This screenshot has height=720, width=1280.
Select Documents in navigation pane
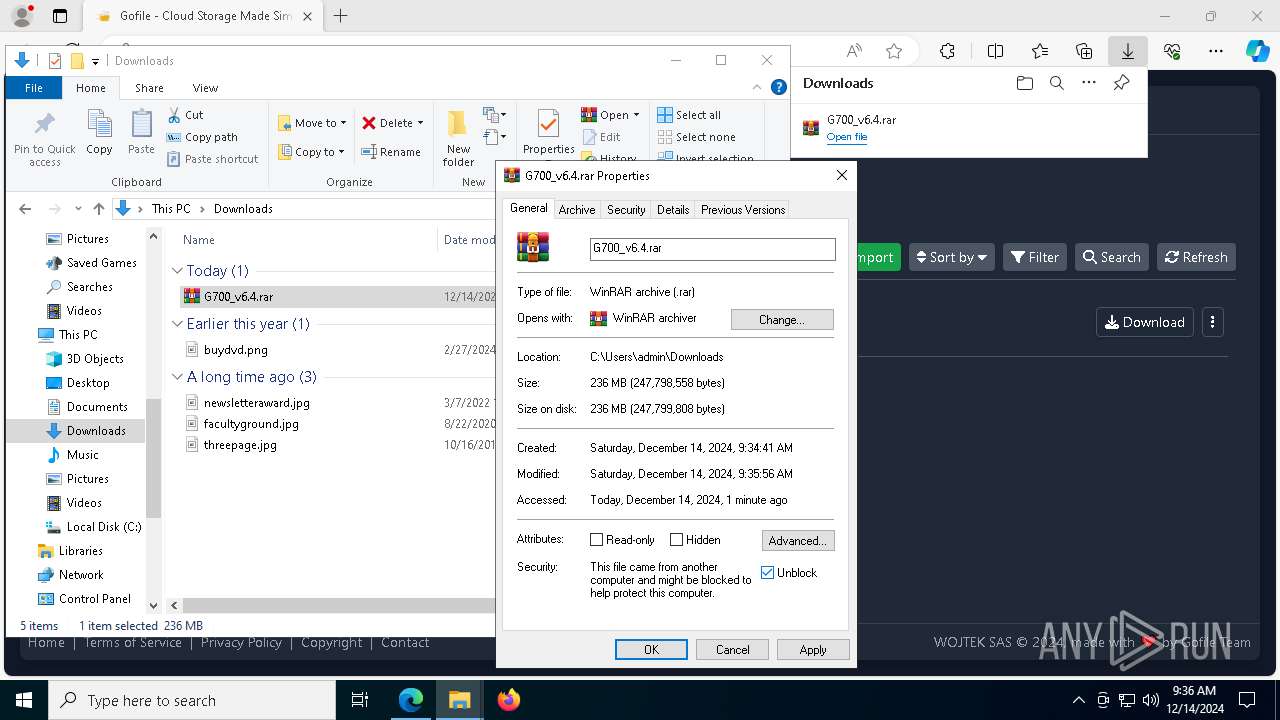tap(97, 407)
